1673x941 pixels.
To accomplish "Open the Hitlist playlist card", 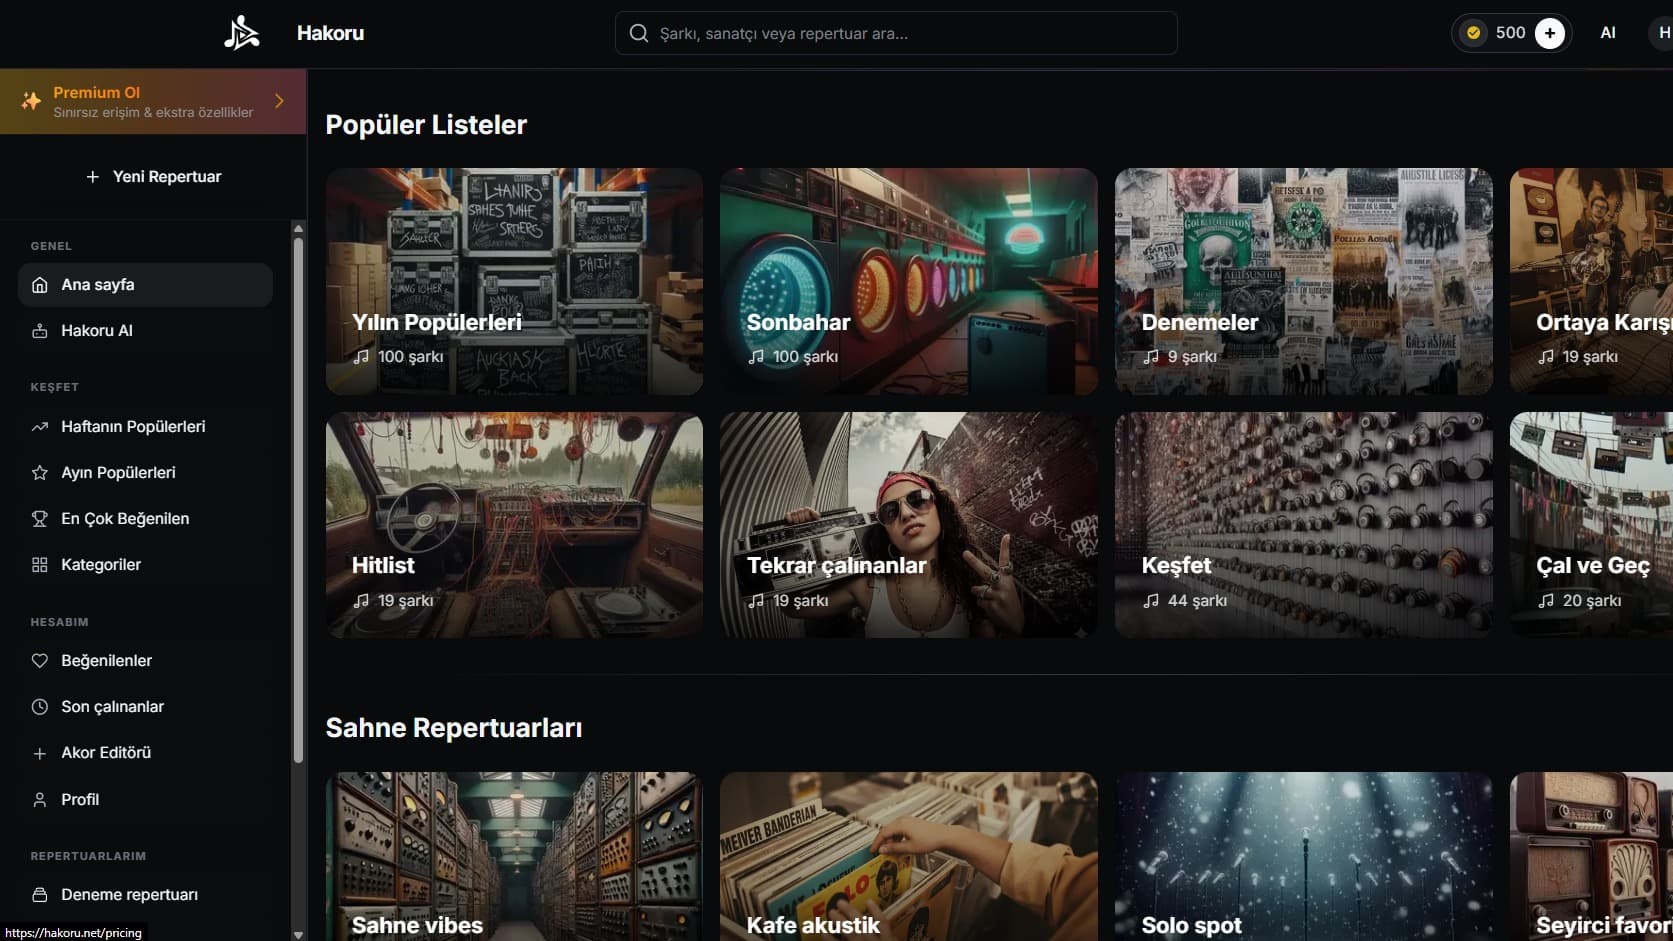I will coord(514,525).
